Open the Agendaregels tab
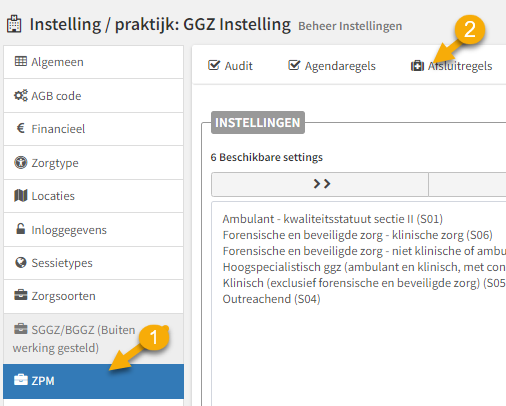 (332, 66)
